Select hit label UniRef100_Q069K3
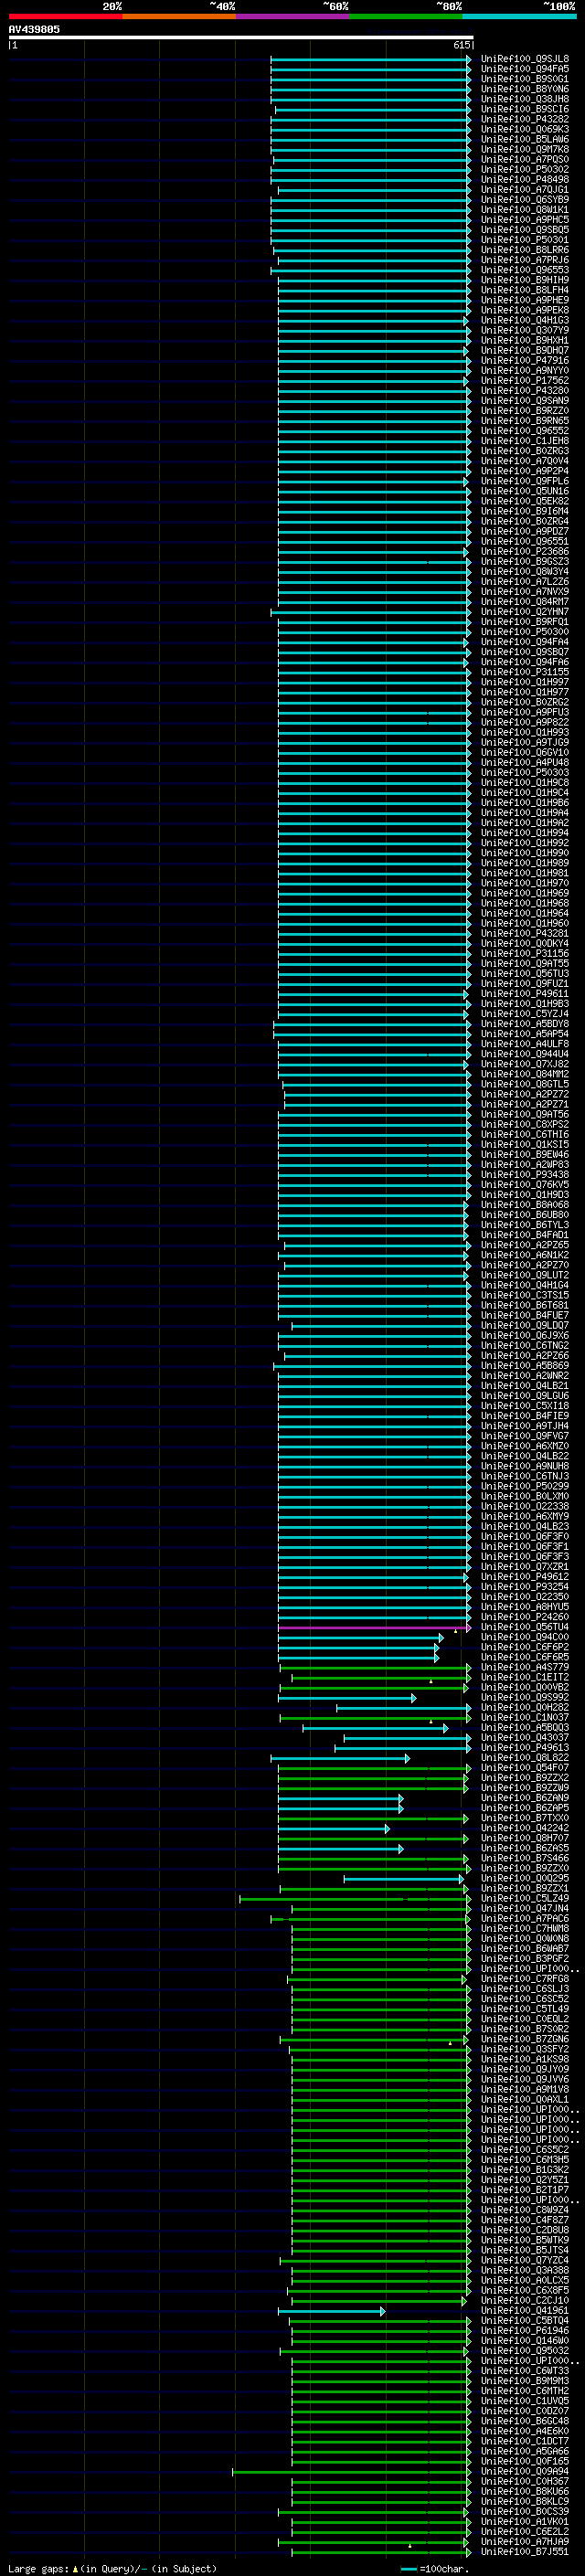Viewport: 585px width, 2576px height. pyautogui.click(x=524, y=129)
